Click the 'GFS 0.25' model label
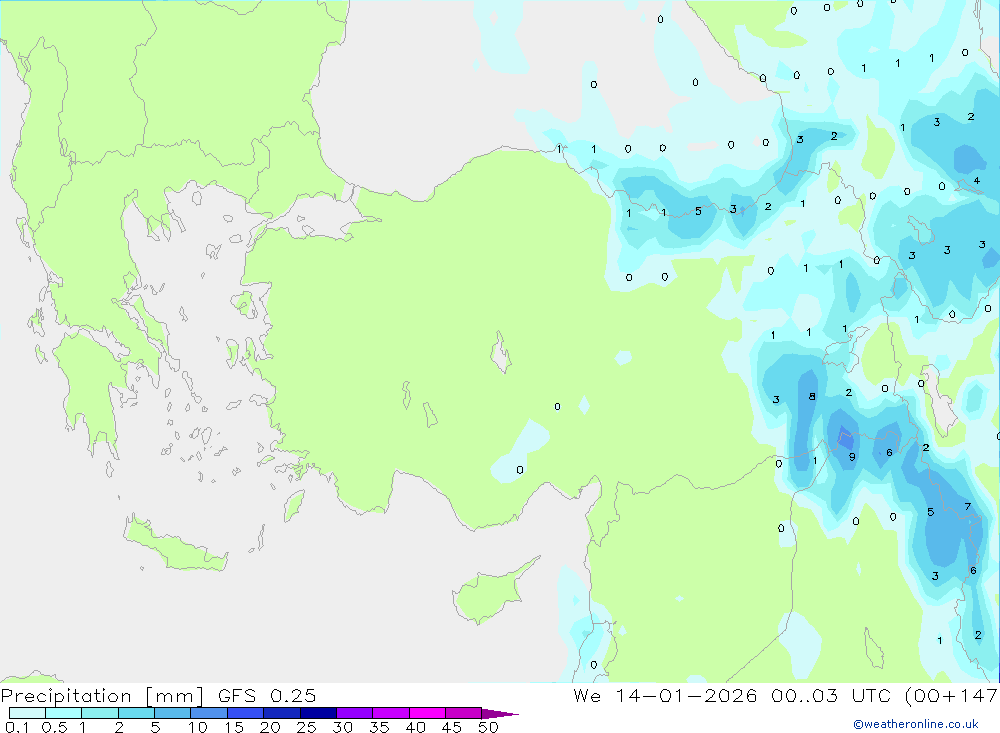Viewport: 1000px width, 733px height. [267, 696]
